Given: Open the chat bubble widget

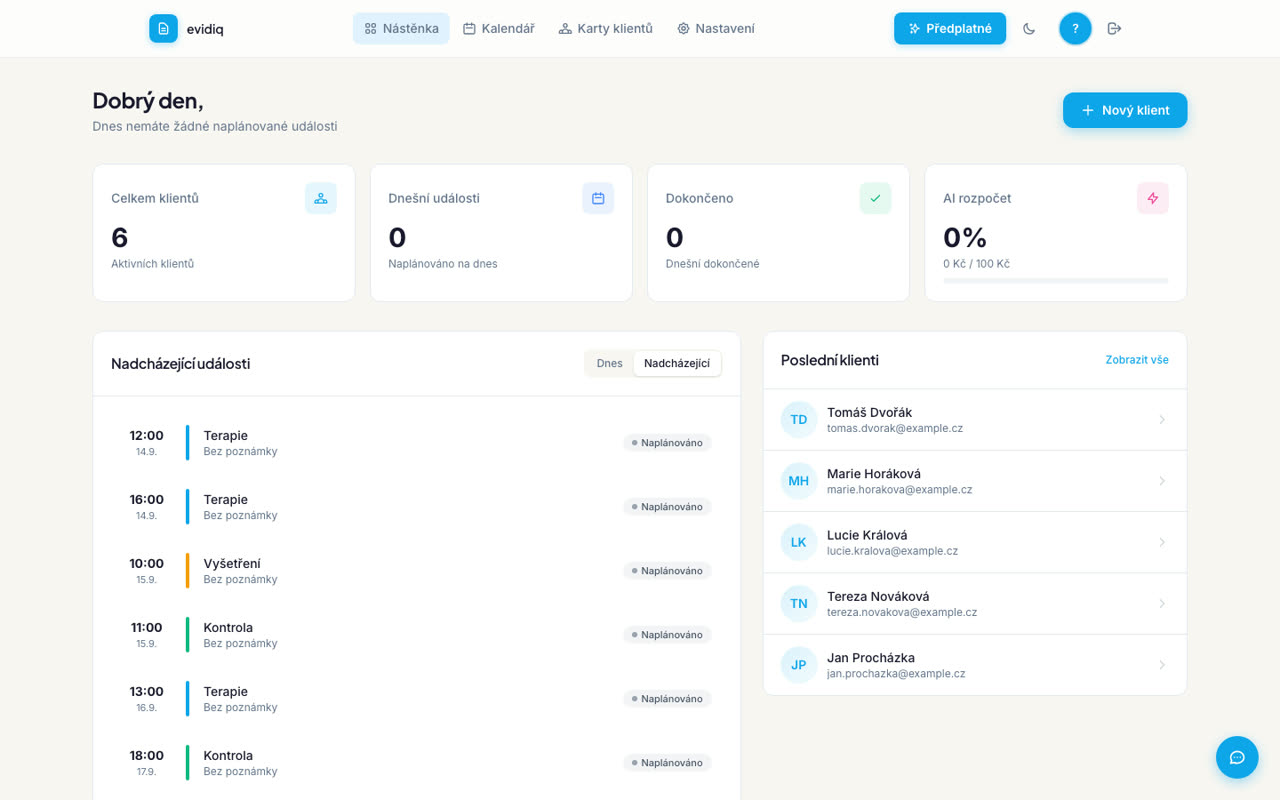Looking at the screenshot, I should click(1237, 757).
